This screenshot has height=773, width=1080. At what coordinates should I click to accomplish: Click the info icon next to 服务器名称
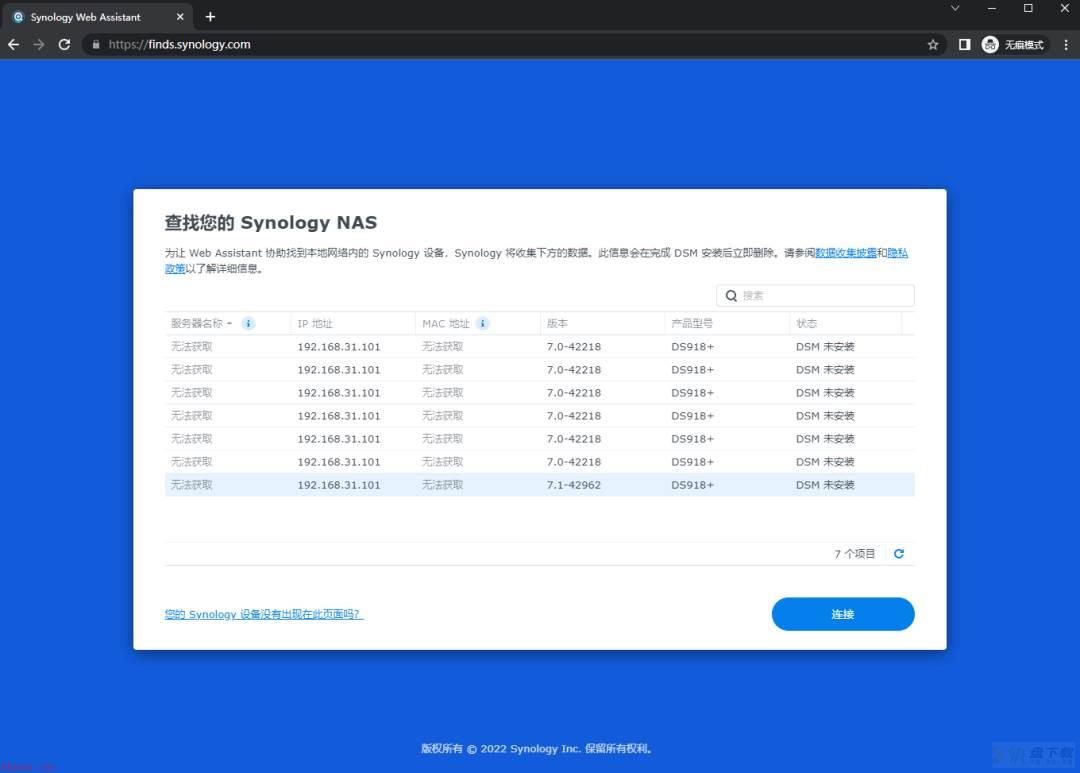tap(248, 323)
